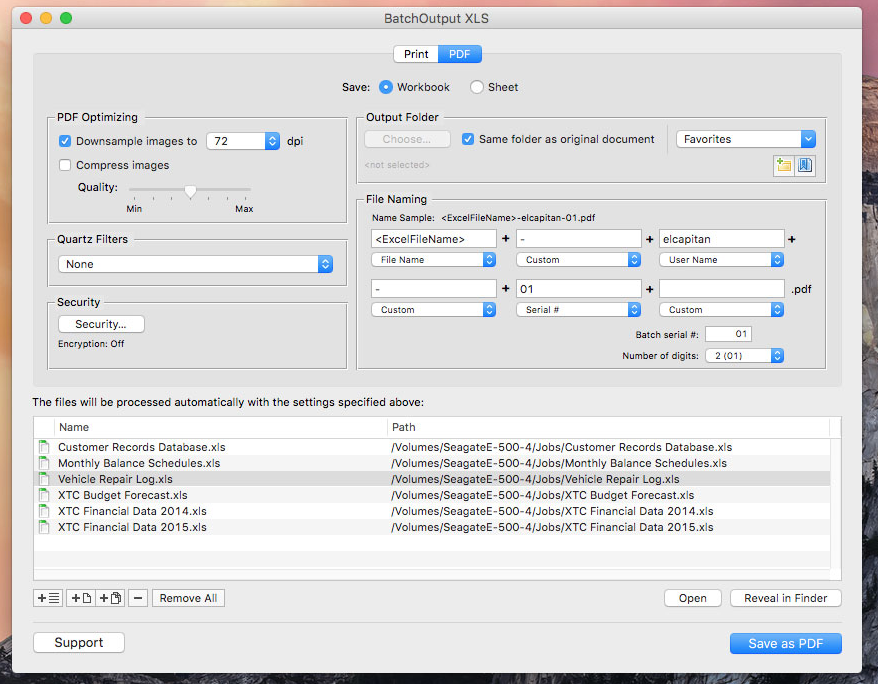878x684 pixels.
Task: Click the add single document icon
Action: (81, 598)
